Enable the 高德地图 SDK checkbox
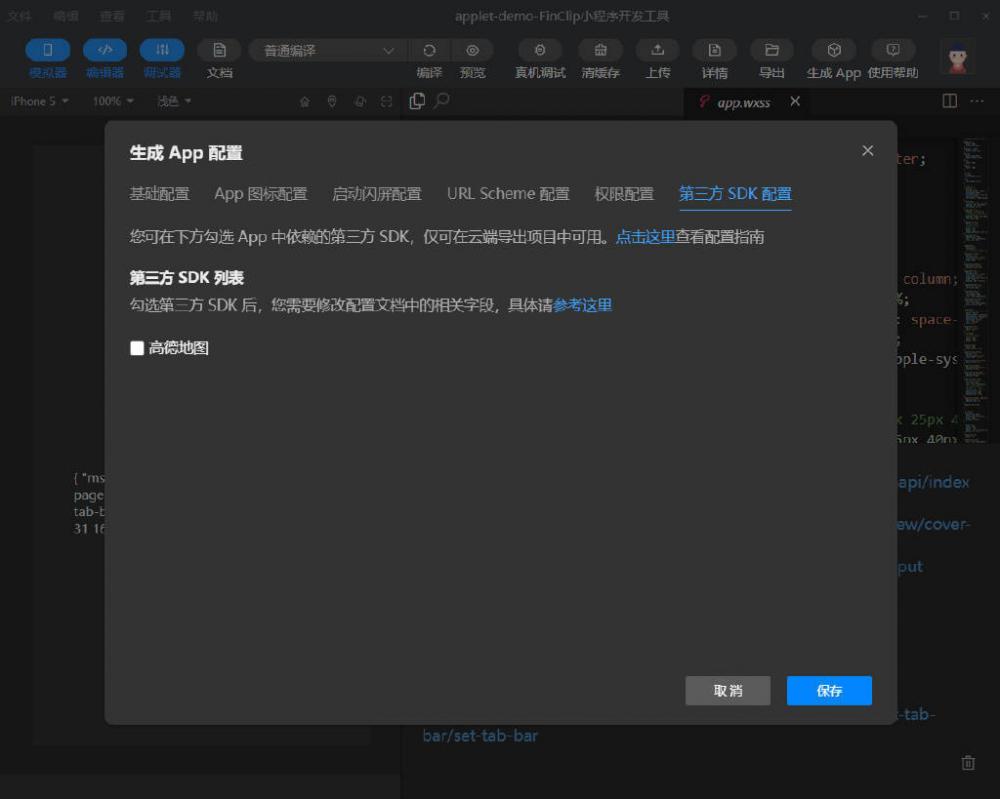The height and width of the screenshot is (799, 1000). coord(137,348)
